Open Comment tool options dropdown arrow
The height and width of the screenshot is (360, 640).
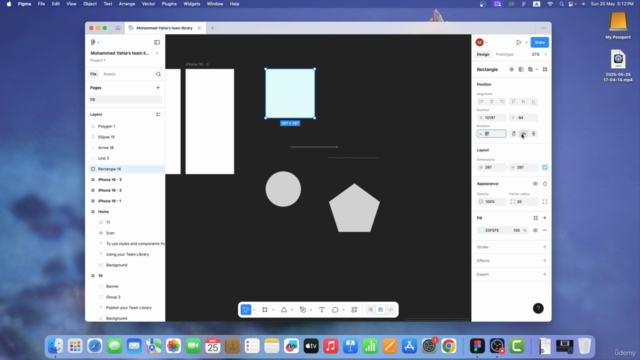pos(343,310)
